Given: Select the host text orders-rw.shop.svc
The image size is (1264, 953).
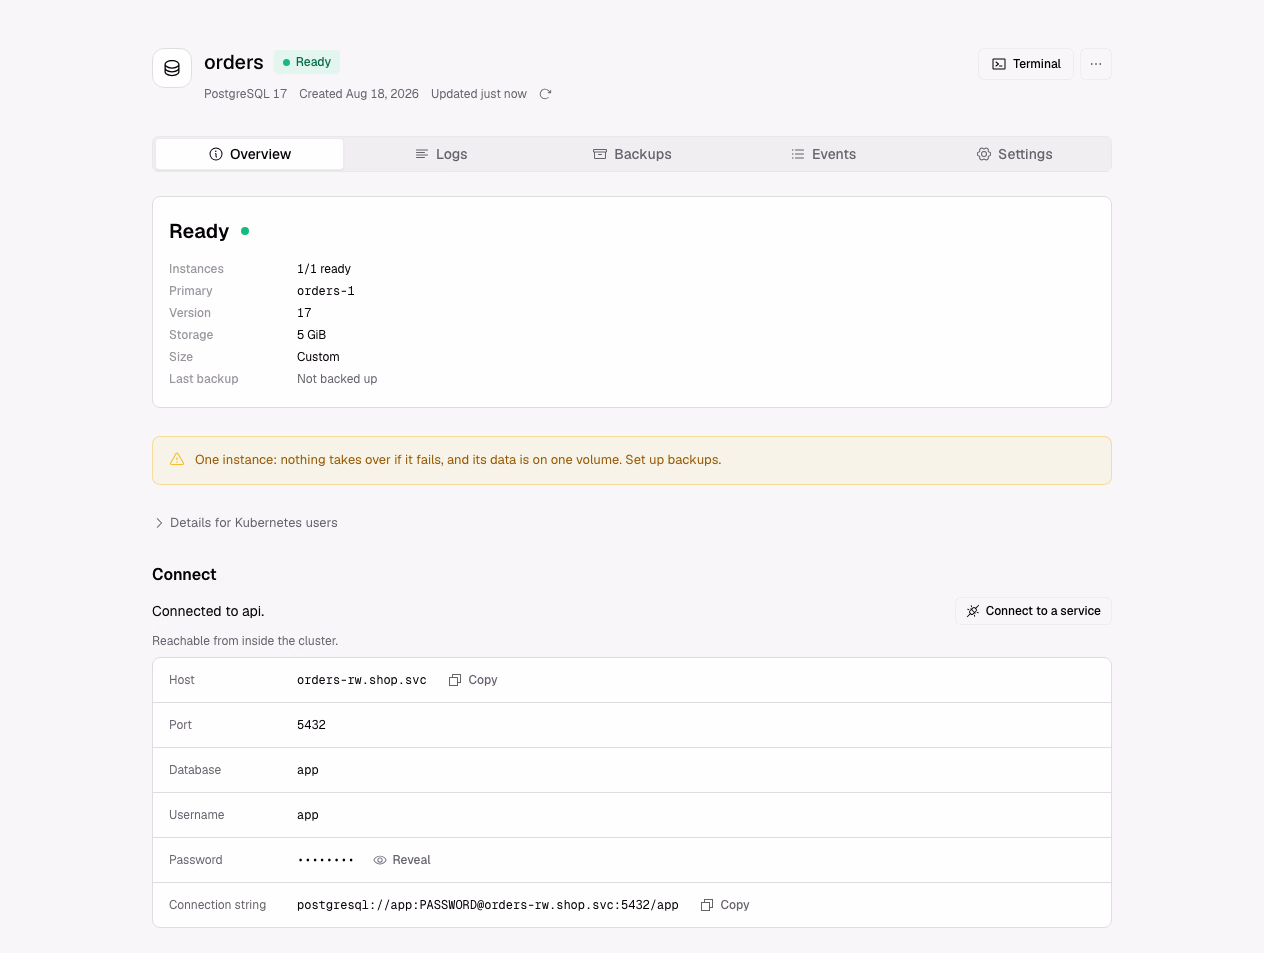Looking at the screenshot, I should point(362,680).
